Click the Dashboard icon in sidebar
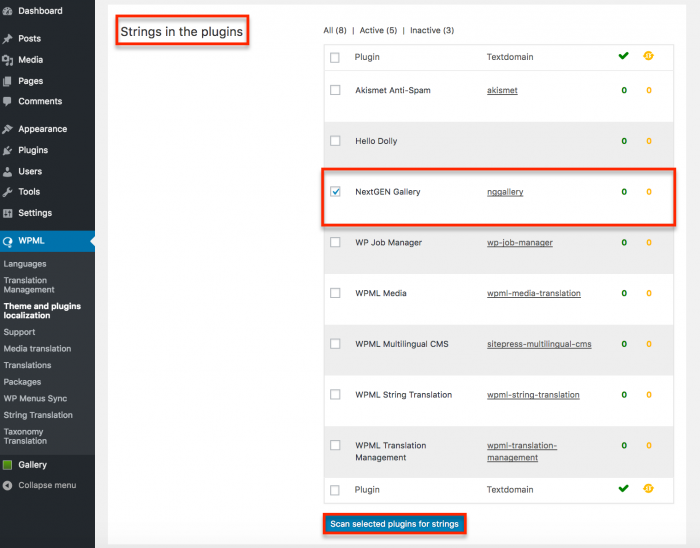This screenshot has height=548, width=700. coord(7,11)
